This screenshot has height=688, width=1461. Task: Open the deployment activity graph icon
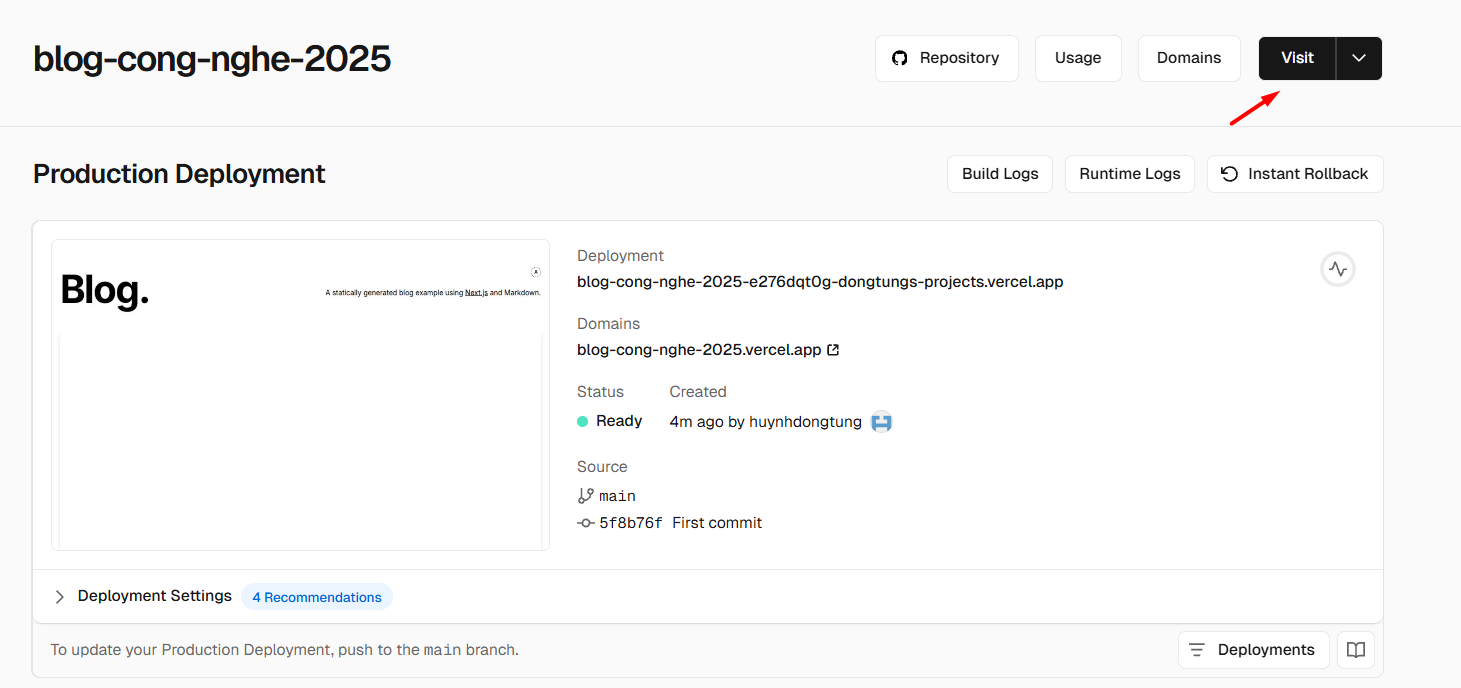tap(1337, 268)
